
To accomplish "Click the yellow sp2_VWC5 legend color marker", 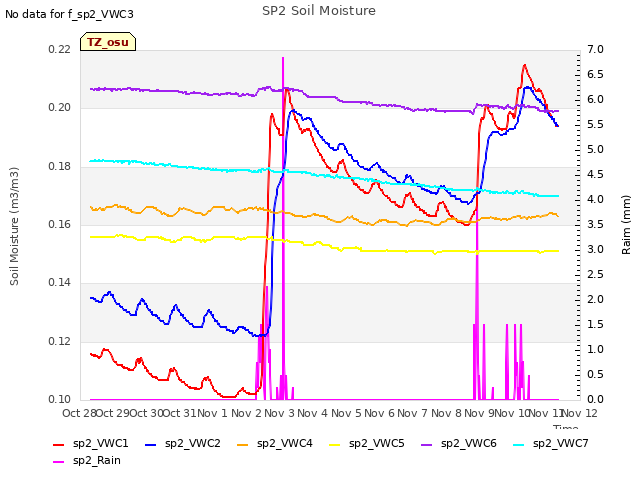I will (x=335, y=444).
